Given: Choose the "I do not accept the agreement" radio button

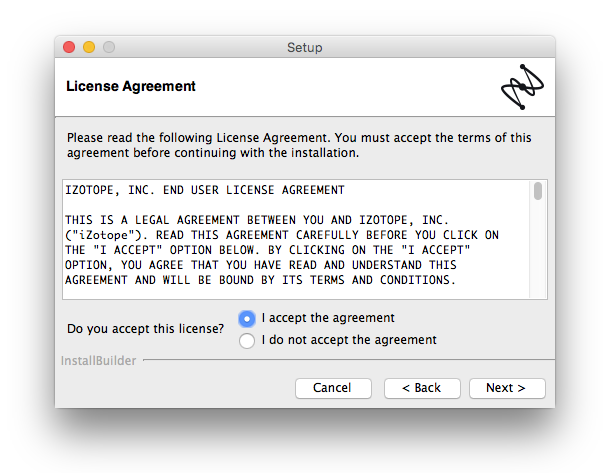Looking at the screenshot, I should [x=247, y=341].
